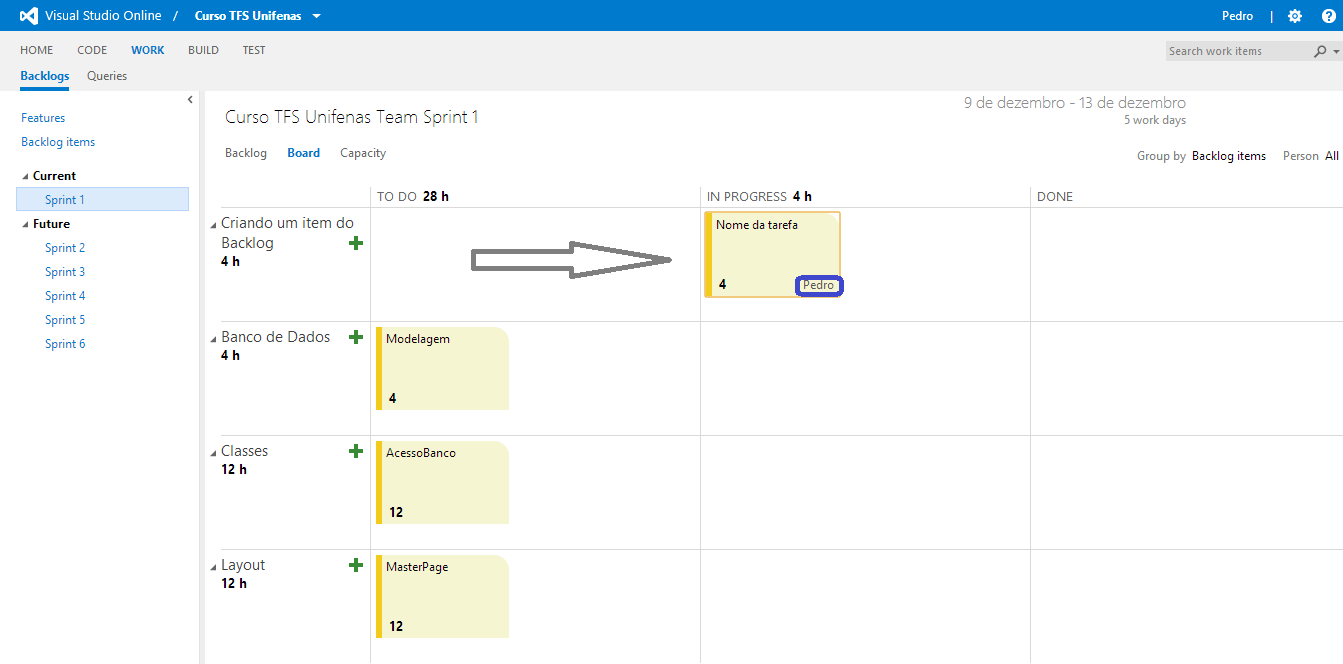
Task: Open the Curso TFS Unifenas project dropdown
Action: tap(317, 16)
